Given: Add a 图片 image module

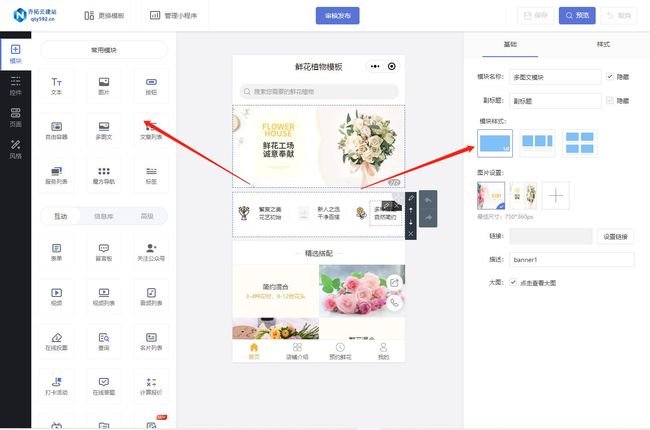Looking at the screenshot, I should pos(104,86).
